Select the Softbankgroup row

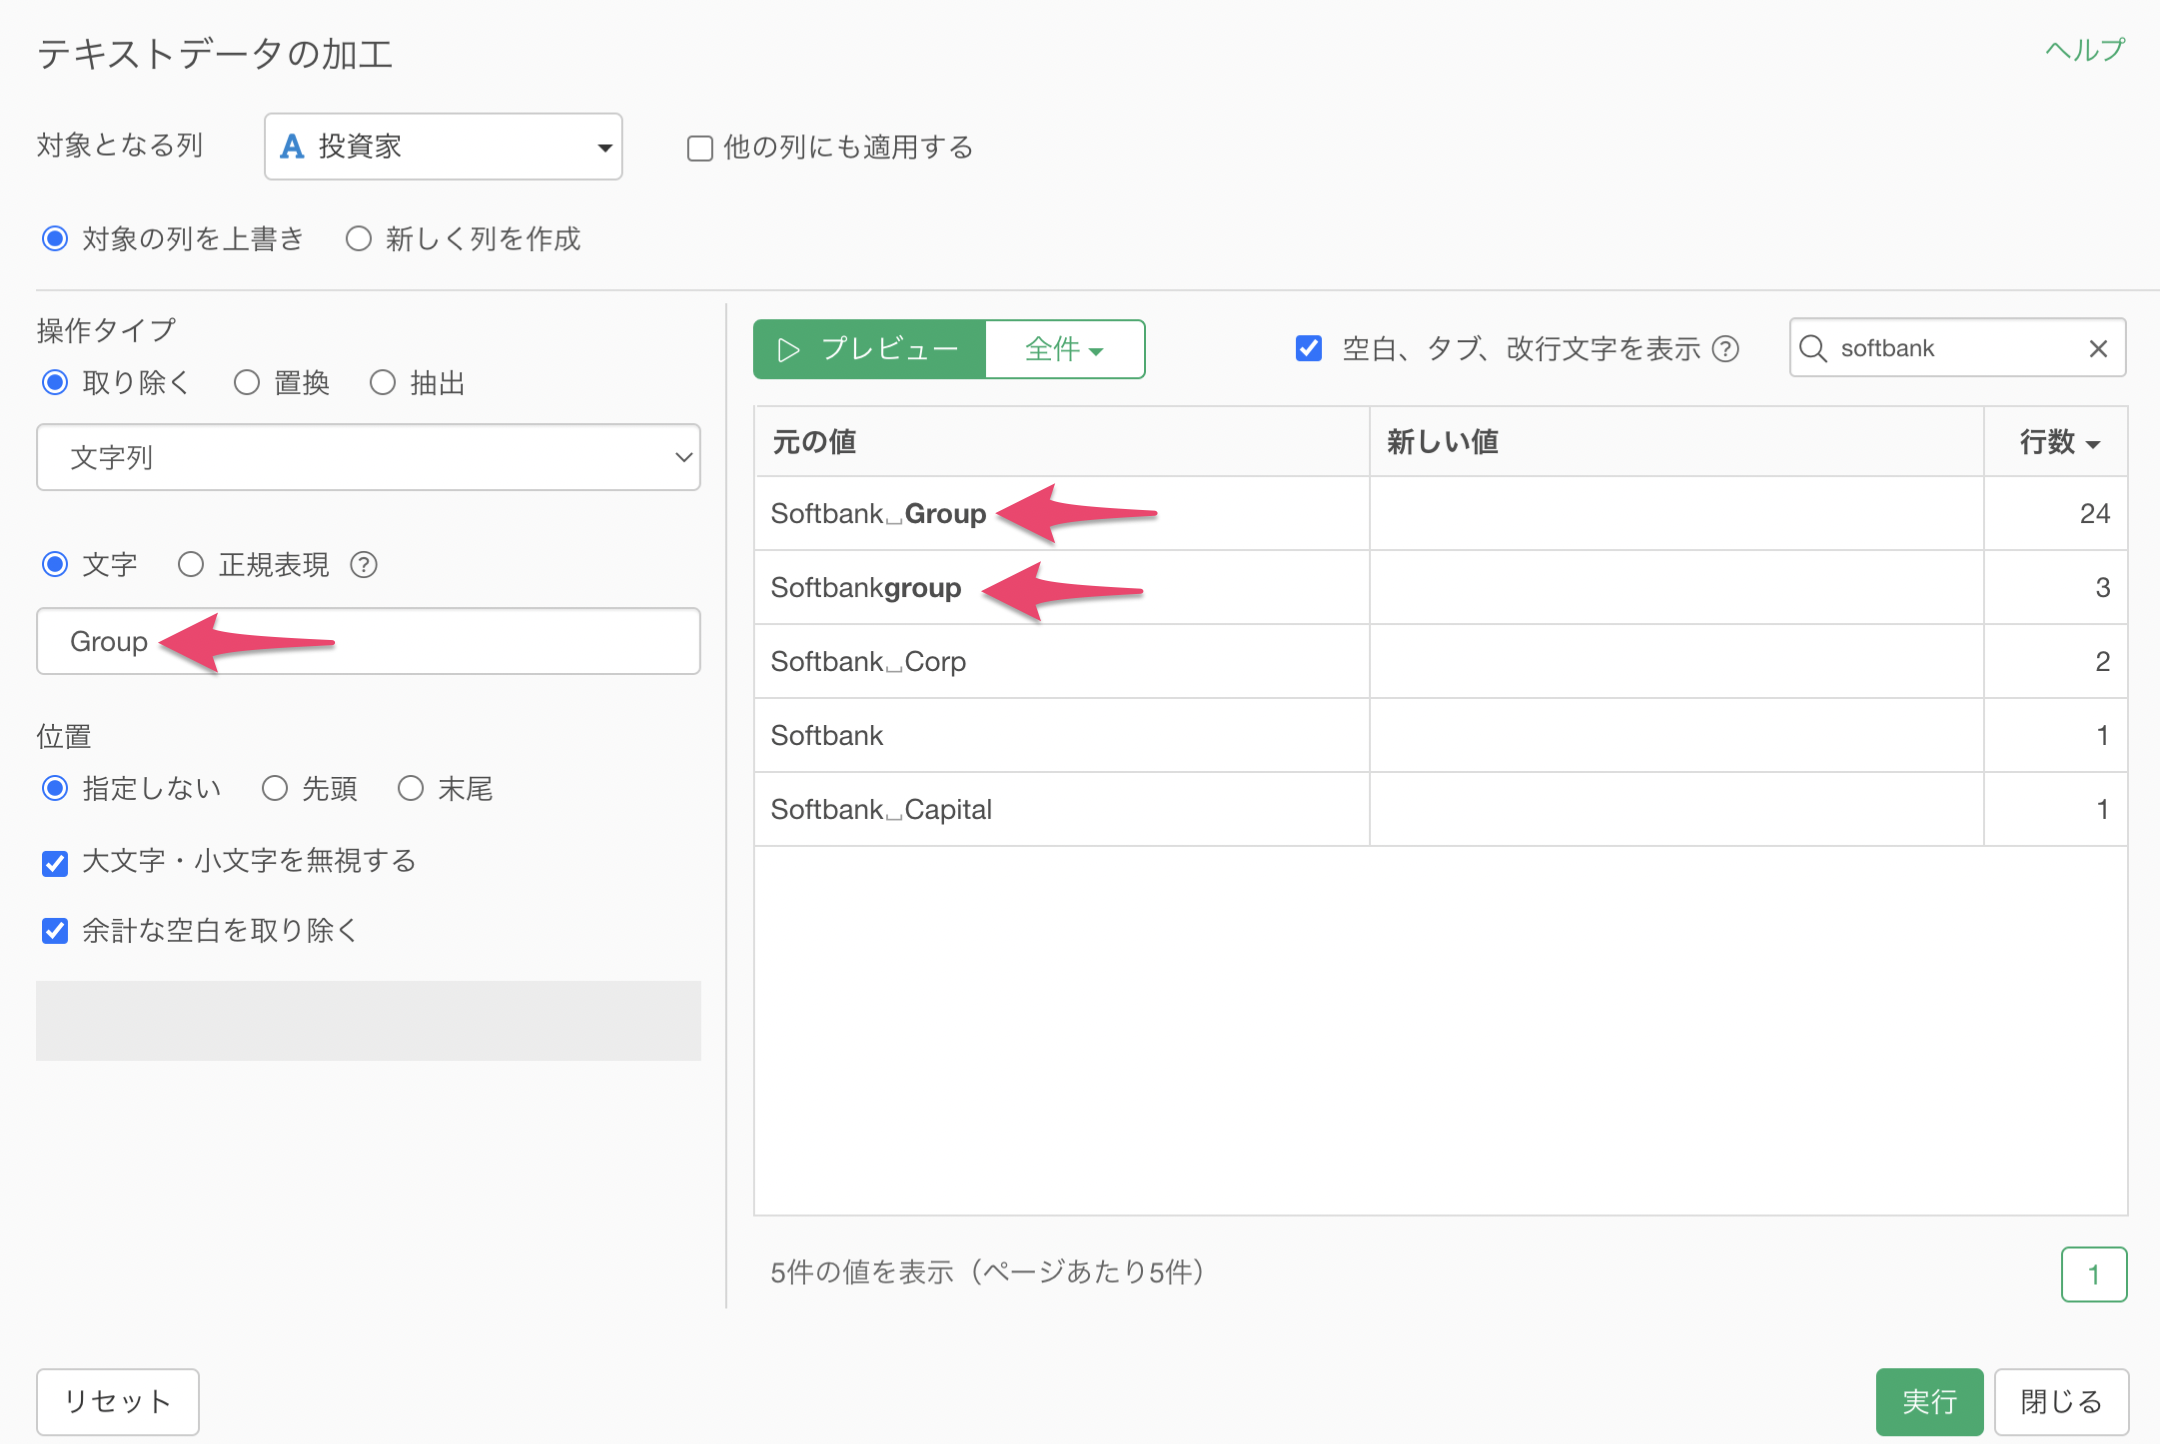[x=1441, y=587]
